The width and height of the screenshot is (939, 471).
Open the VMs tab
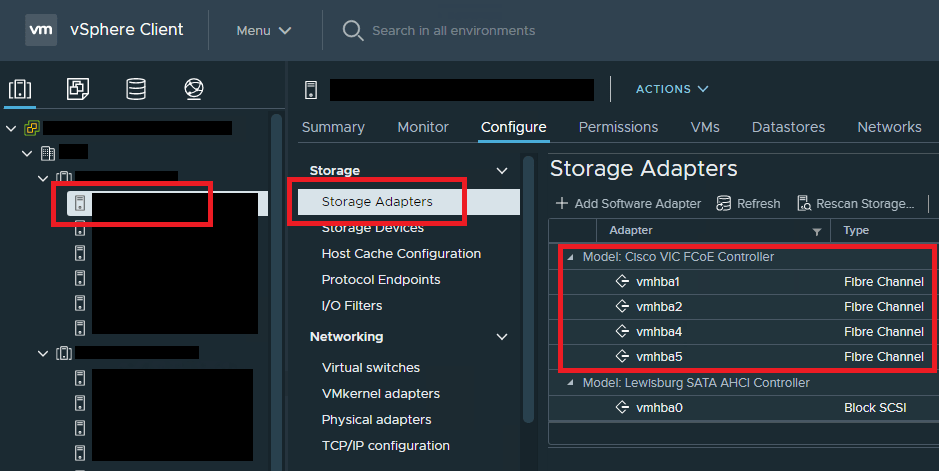[705, 127]
